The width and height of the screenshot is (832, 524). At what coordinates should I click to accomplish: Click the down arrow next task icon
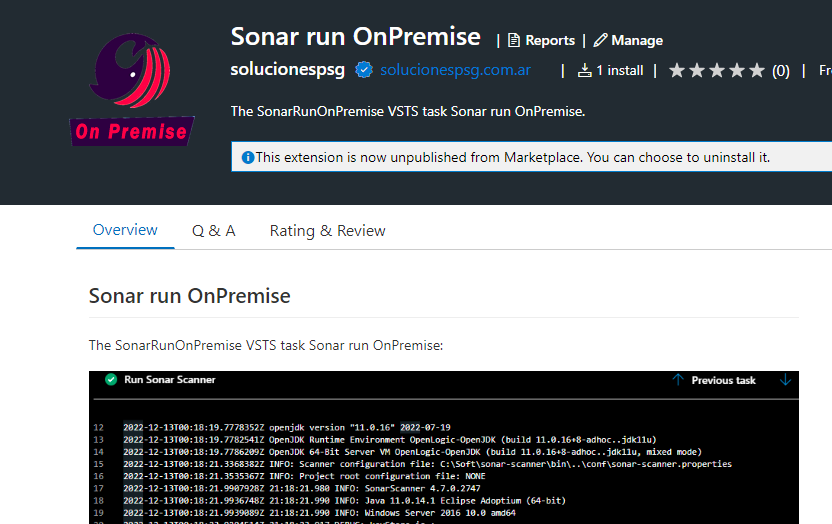point(785,380)
